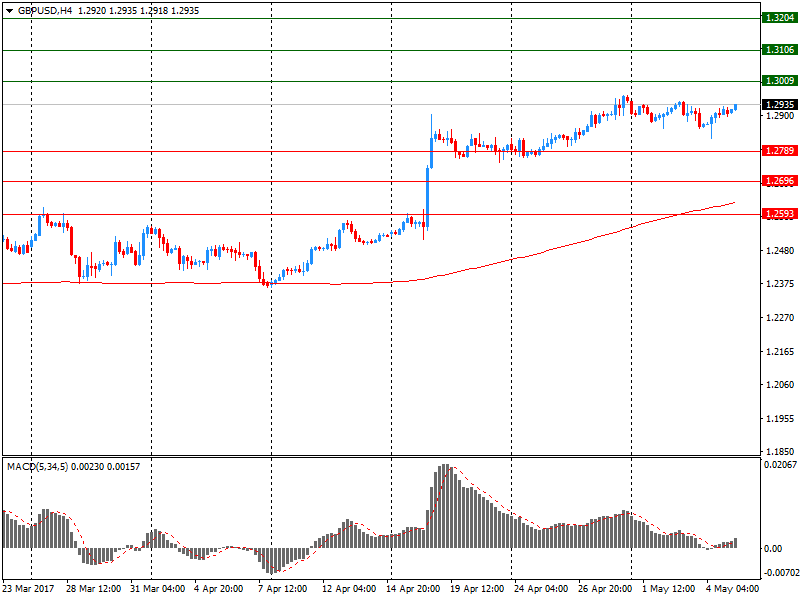
Task: Select the 14 Apr 20:00 time label
Action: point(413,589)
